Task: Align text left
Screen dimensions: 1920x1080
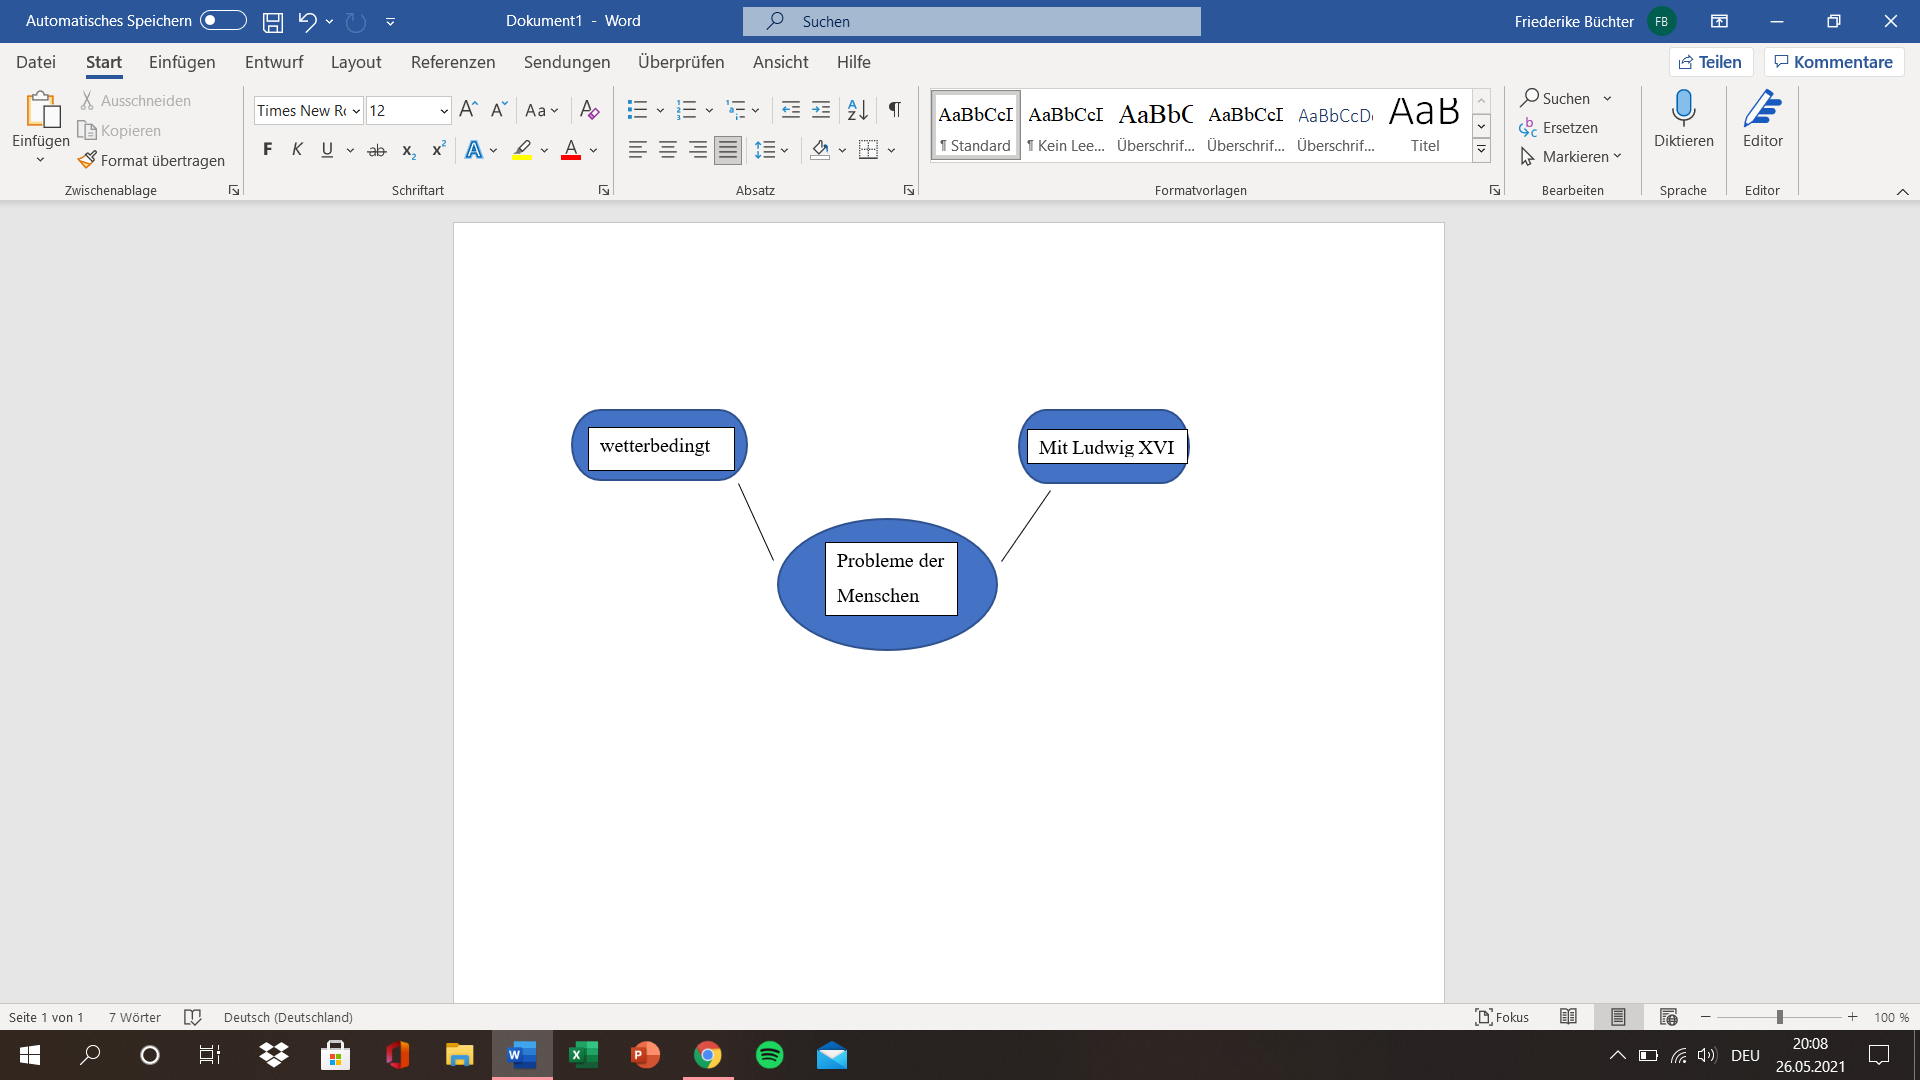Action: click(637, 150)
